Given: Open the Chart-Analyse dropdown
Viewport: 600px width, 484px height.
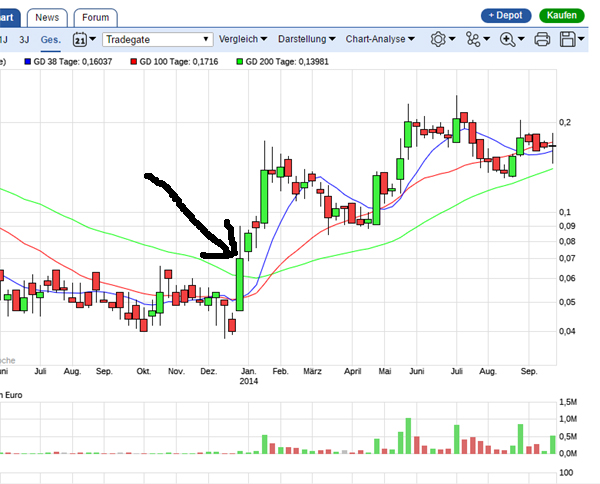Looking at the screenshot, I should [x=380, y=39].
